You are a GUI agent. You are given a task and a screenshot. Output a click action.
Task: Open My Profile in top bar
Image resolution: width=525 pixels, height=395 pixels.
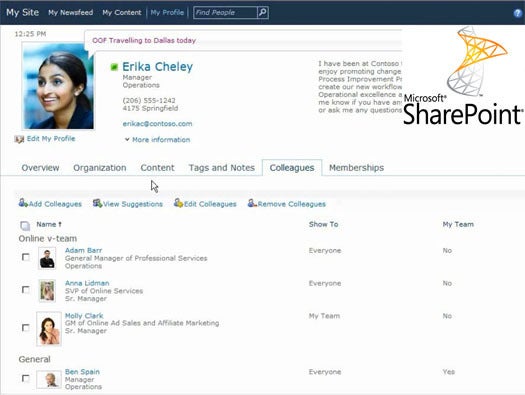coord(167,12)
